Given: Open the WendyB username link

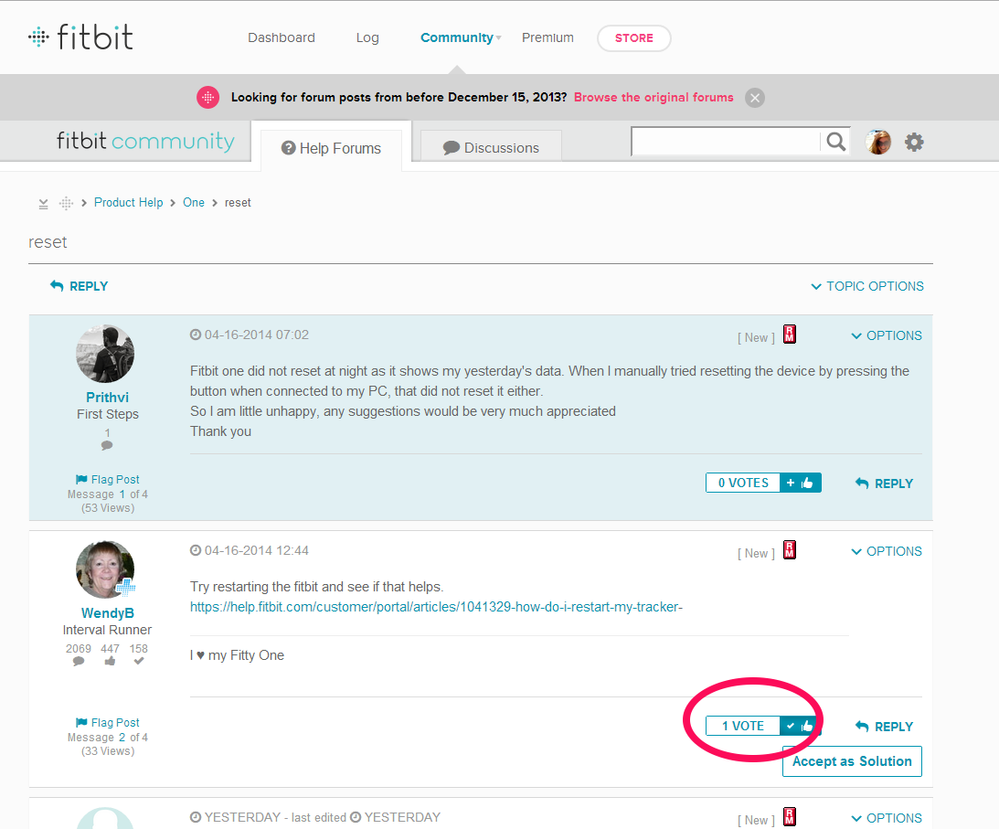Looking at the screenshot, I should 108,613.
